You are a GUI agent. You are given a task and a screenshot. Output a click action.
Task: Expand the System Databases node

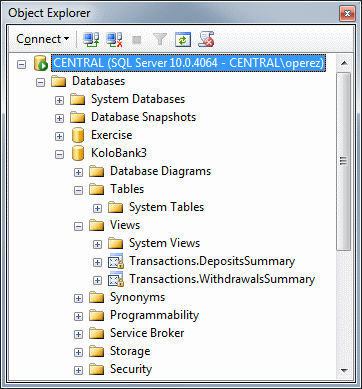click(59, 100)
